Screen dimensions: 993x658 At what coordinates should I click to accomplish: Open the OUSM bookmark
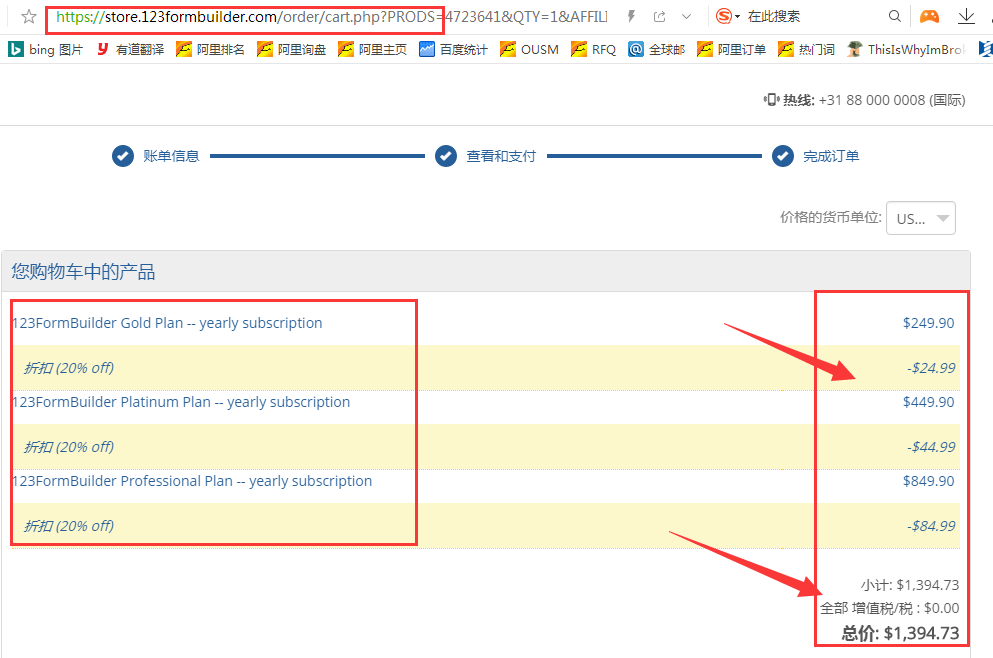pos(529,49)
